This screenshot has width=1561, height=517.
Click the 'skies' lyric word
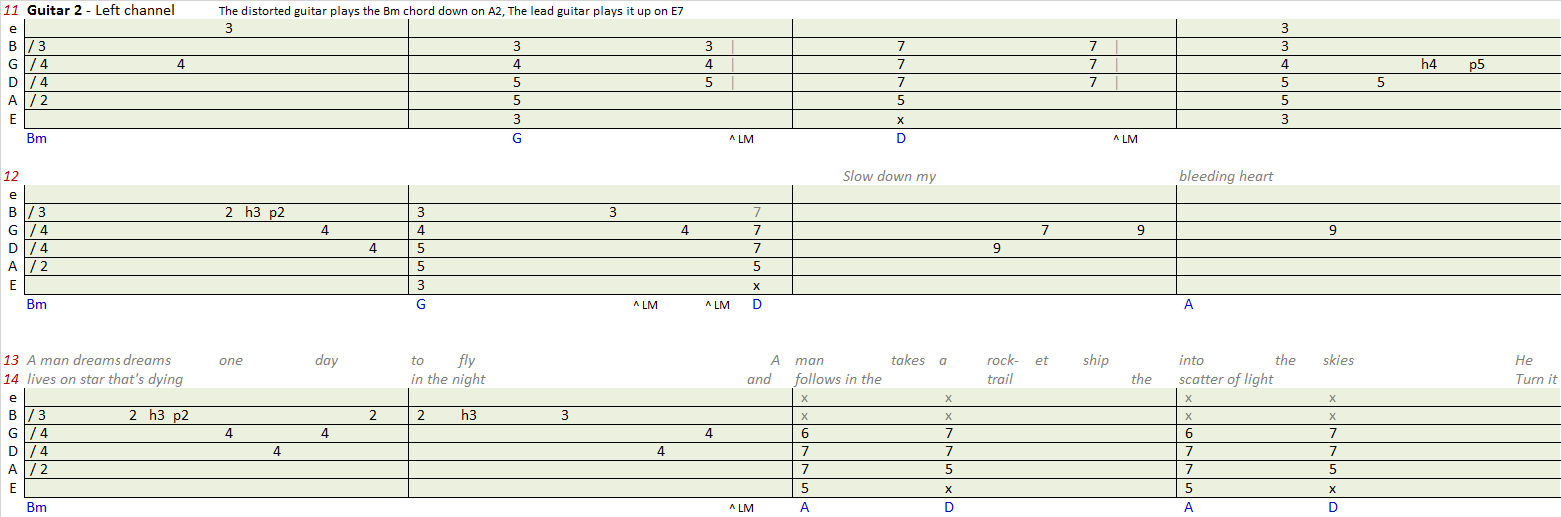point(1338,360)
